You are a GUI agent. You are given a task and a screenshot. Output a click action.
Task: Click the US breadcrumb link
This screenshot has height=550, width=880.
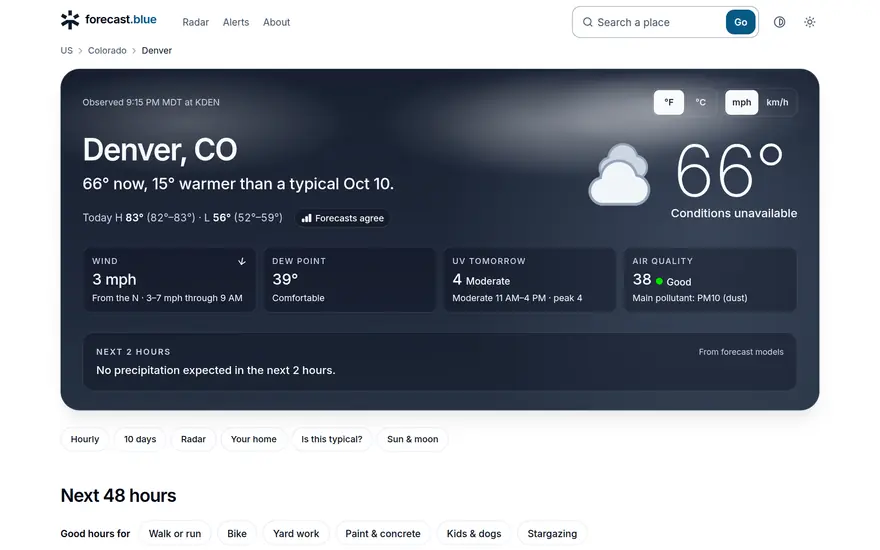(x=67, y=51)
